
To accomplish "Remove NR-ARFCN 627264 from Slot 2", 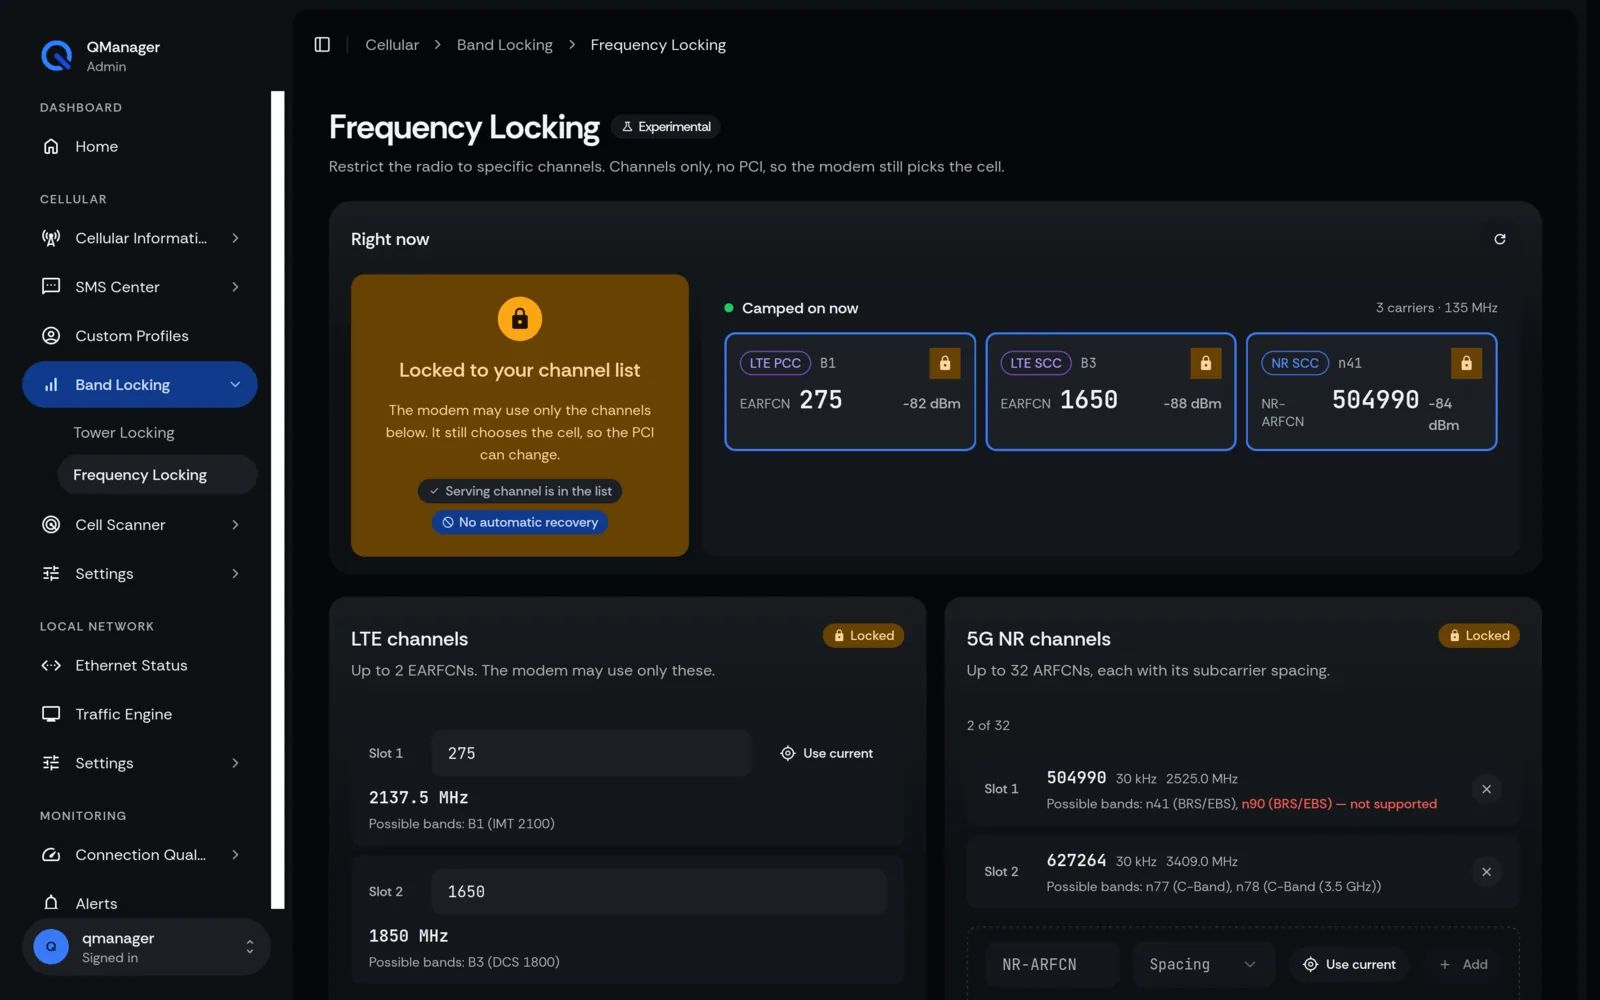I will (1486, 872).
